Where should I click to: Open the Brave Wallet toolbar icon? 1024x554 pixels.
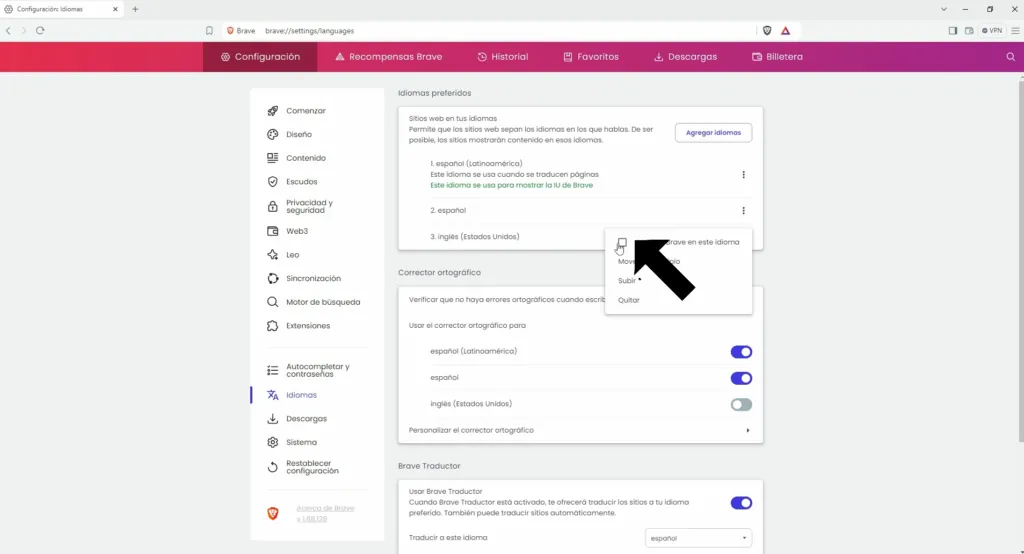[x=969, y=31]
